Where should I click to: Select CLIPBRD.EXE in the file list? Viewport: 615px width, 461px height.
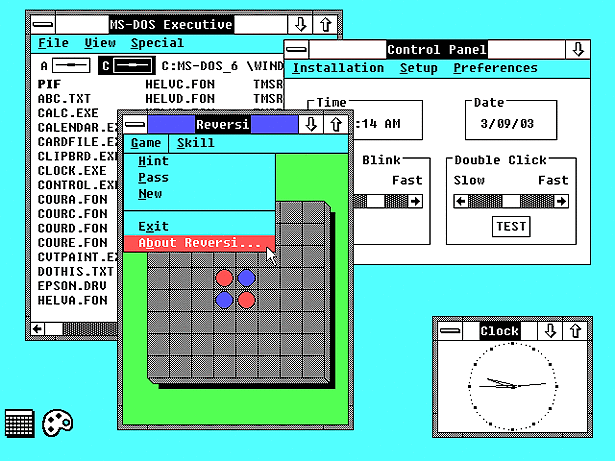point(77,156)
